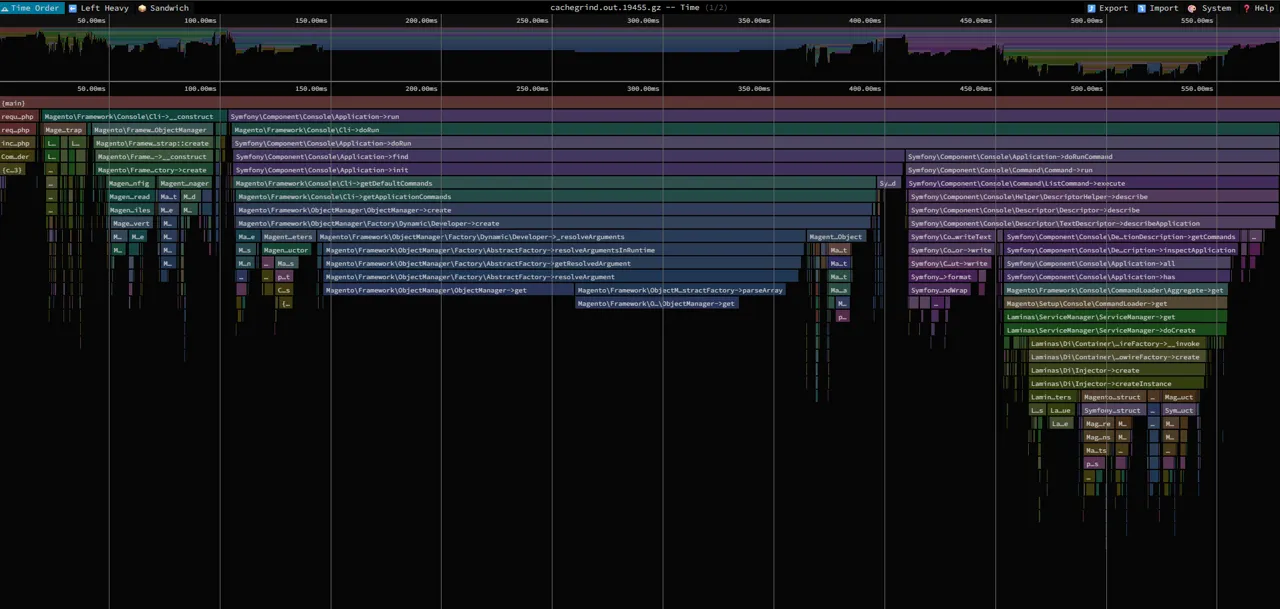Open the Sandwich view

[163, 8]
